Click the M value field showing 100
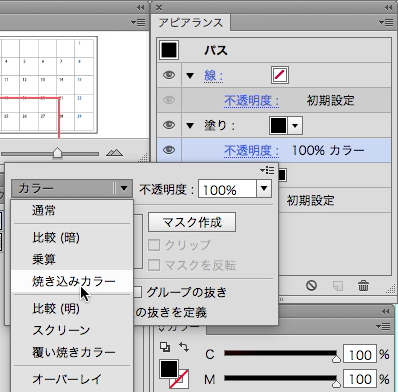The width and height of the screenshot is (398, 392). (x=360, y=379)
